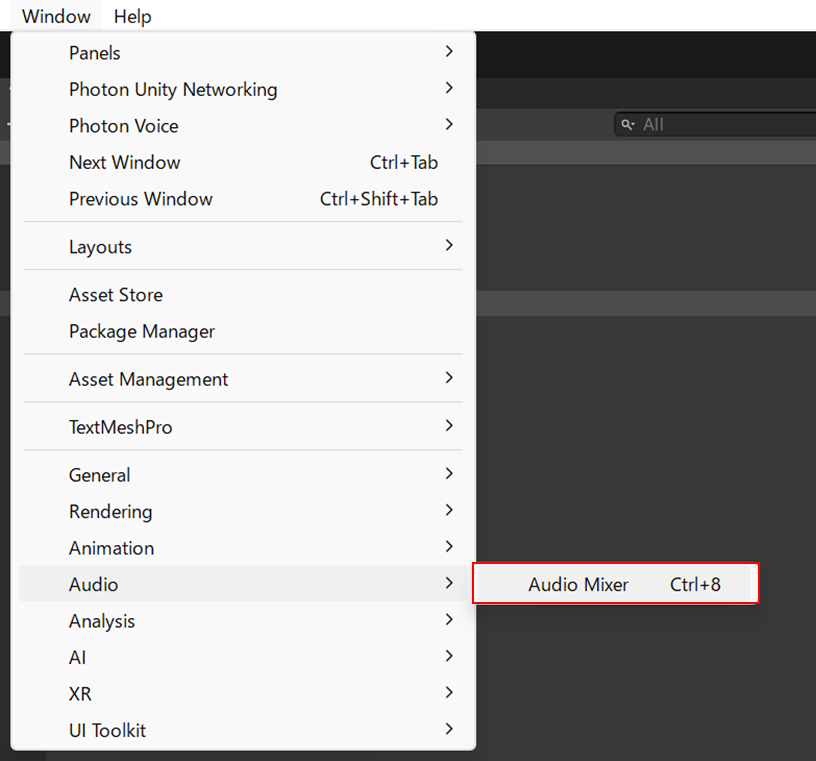
Task: Expand the UI Toolkit submenu
Action: point(243,730)
